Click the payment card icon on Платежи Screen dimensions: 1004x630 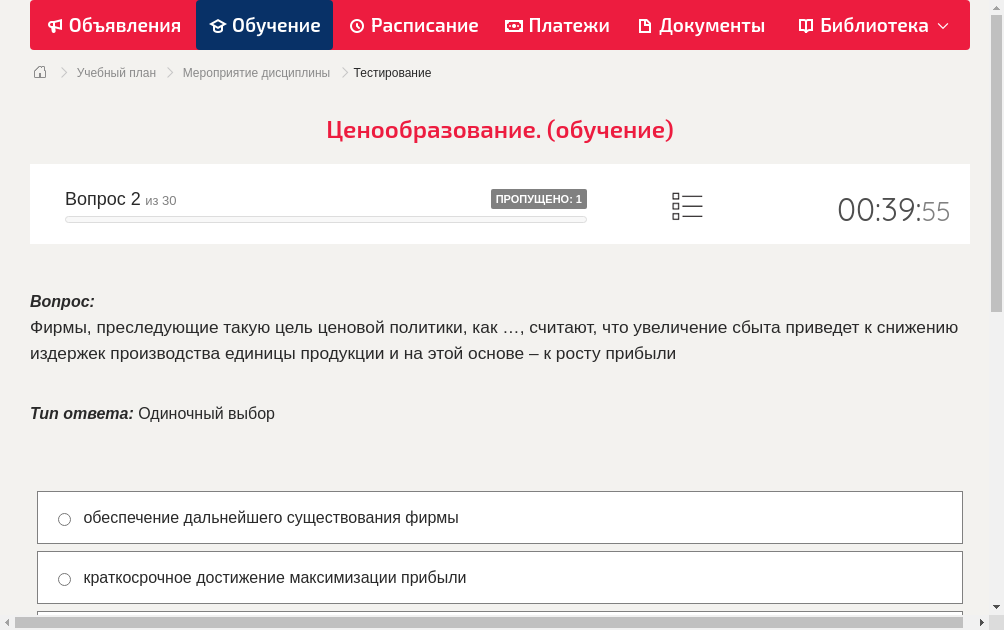point(514,25)
